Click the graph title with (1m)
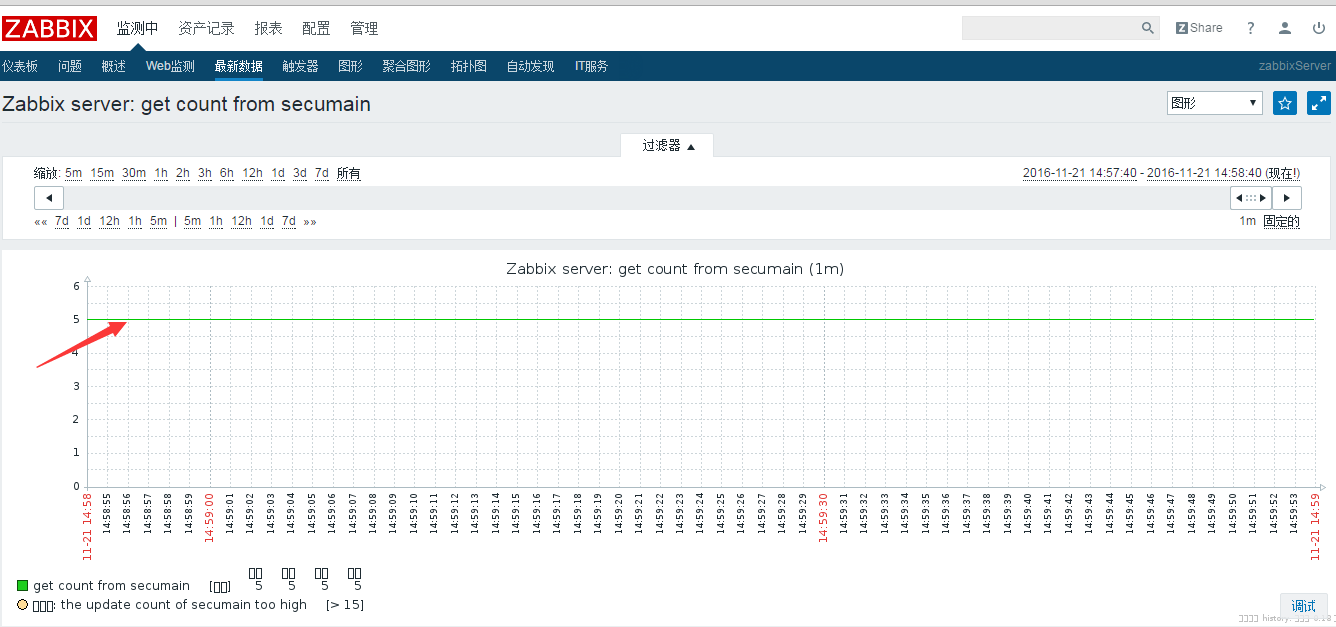This screenshot has width=1336, height=627. 675,268
